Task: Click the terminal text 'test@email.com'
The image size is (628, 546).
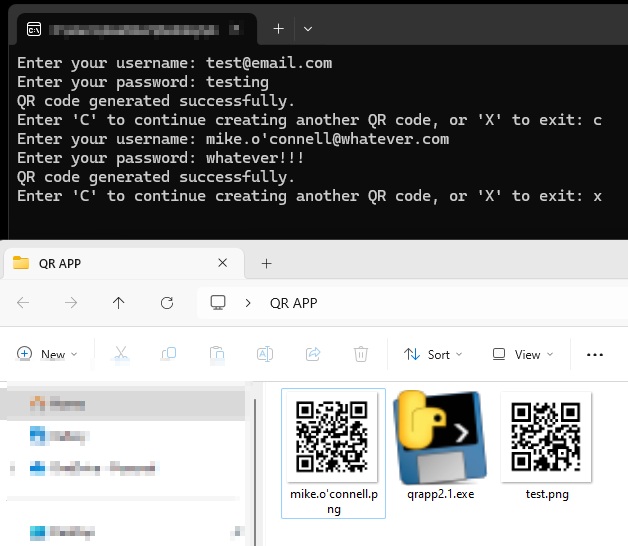Action: click(269, 63)
